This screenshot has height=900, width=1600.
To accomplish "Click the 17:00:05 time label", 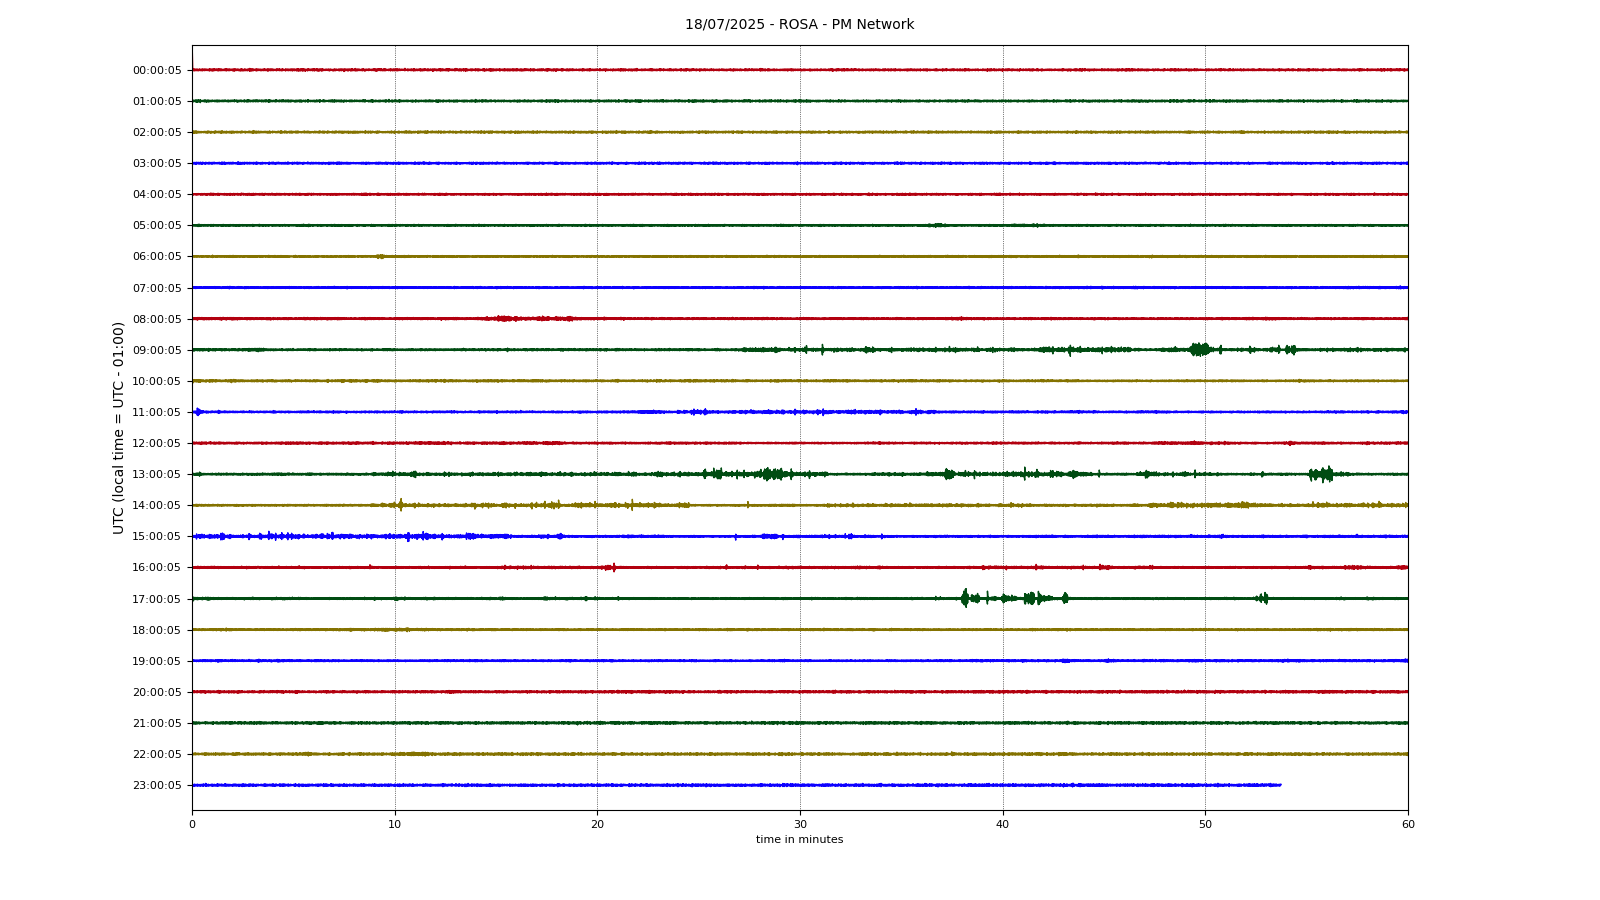I will (157, 599).
